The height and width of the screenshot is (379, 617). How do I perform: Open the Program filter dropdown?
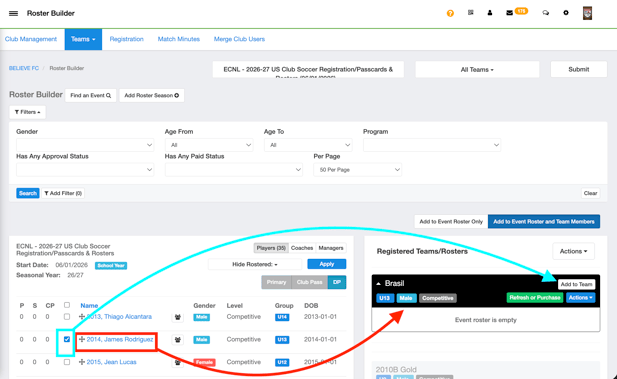(x=432, y=145)
